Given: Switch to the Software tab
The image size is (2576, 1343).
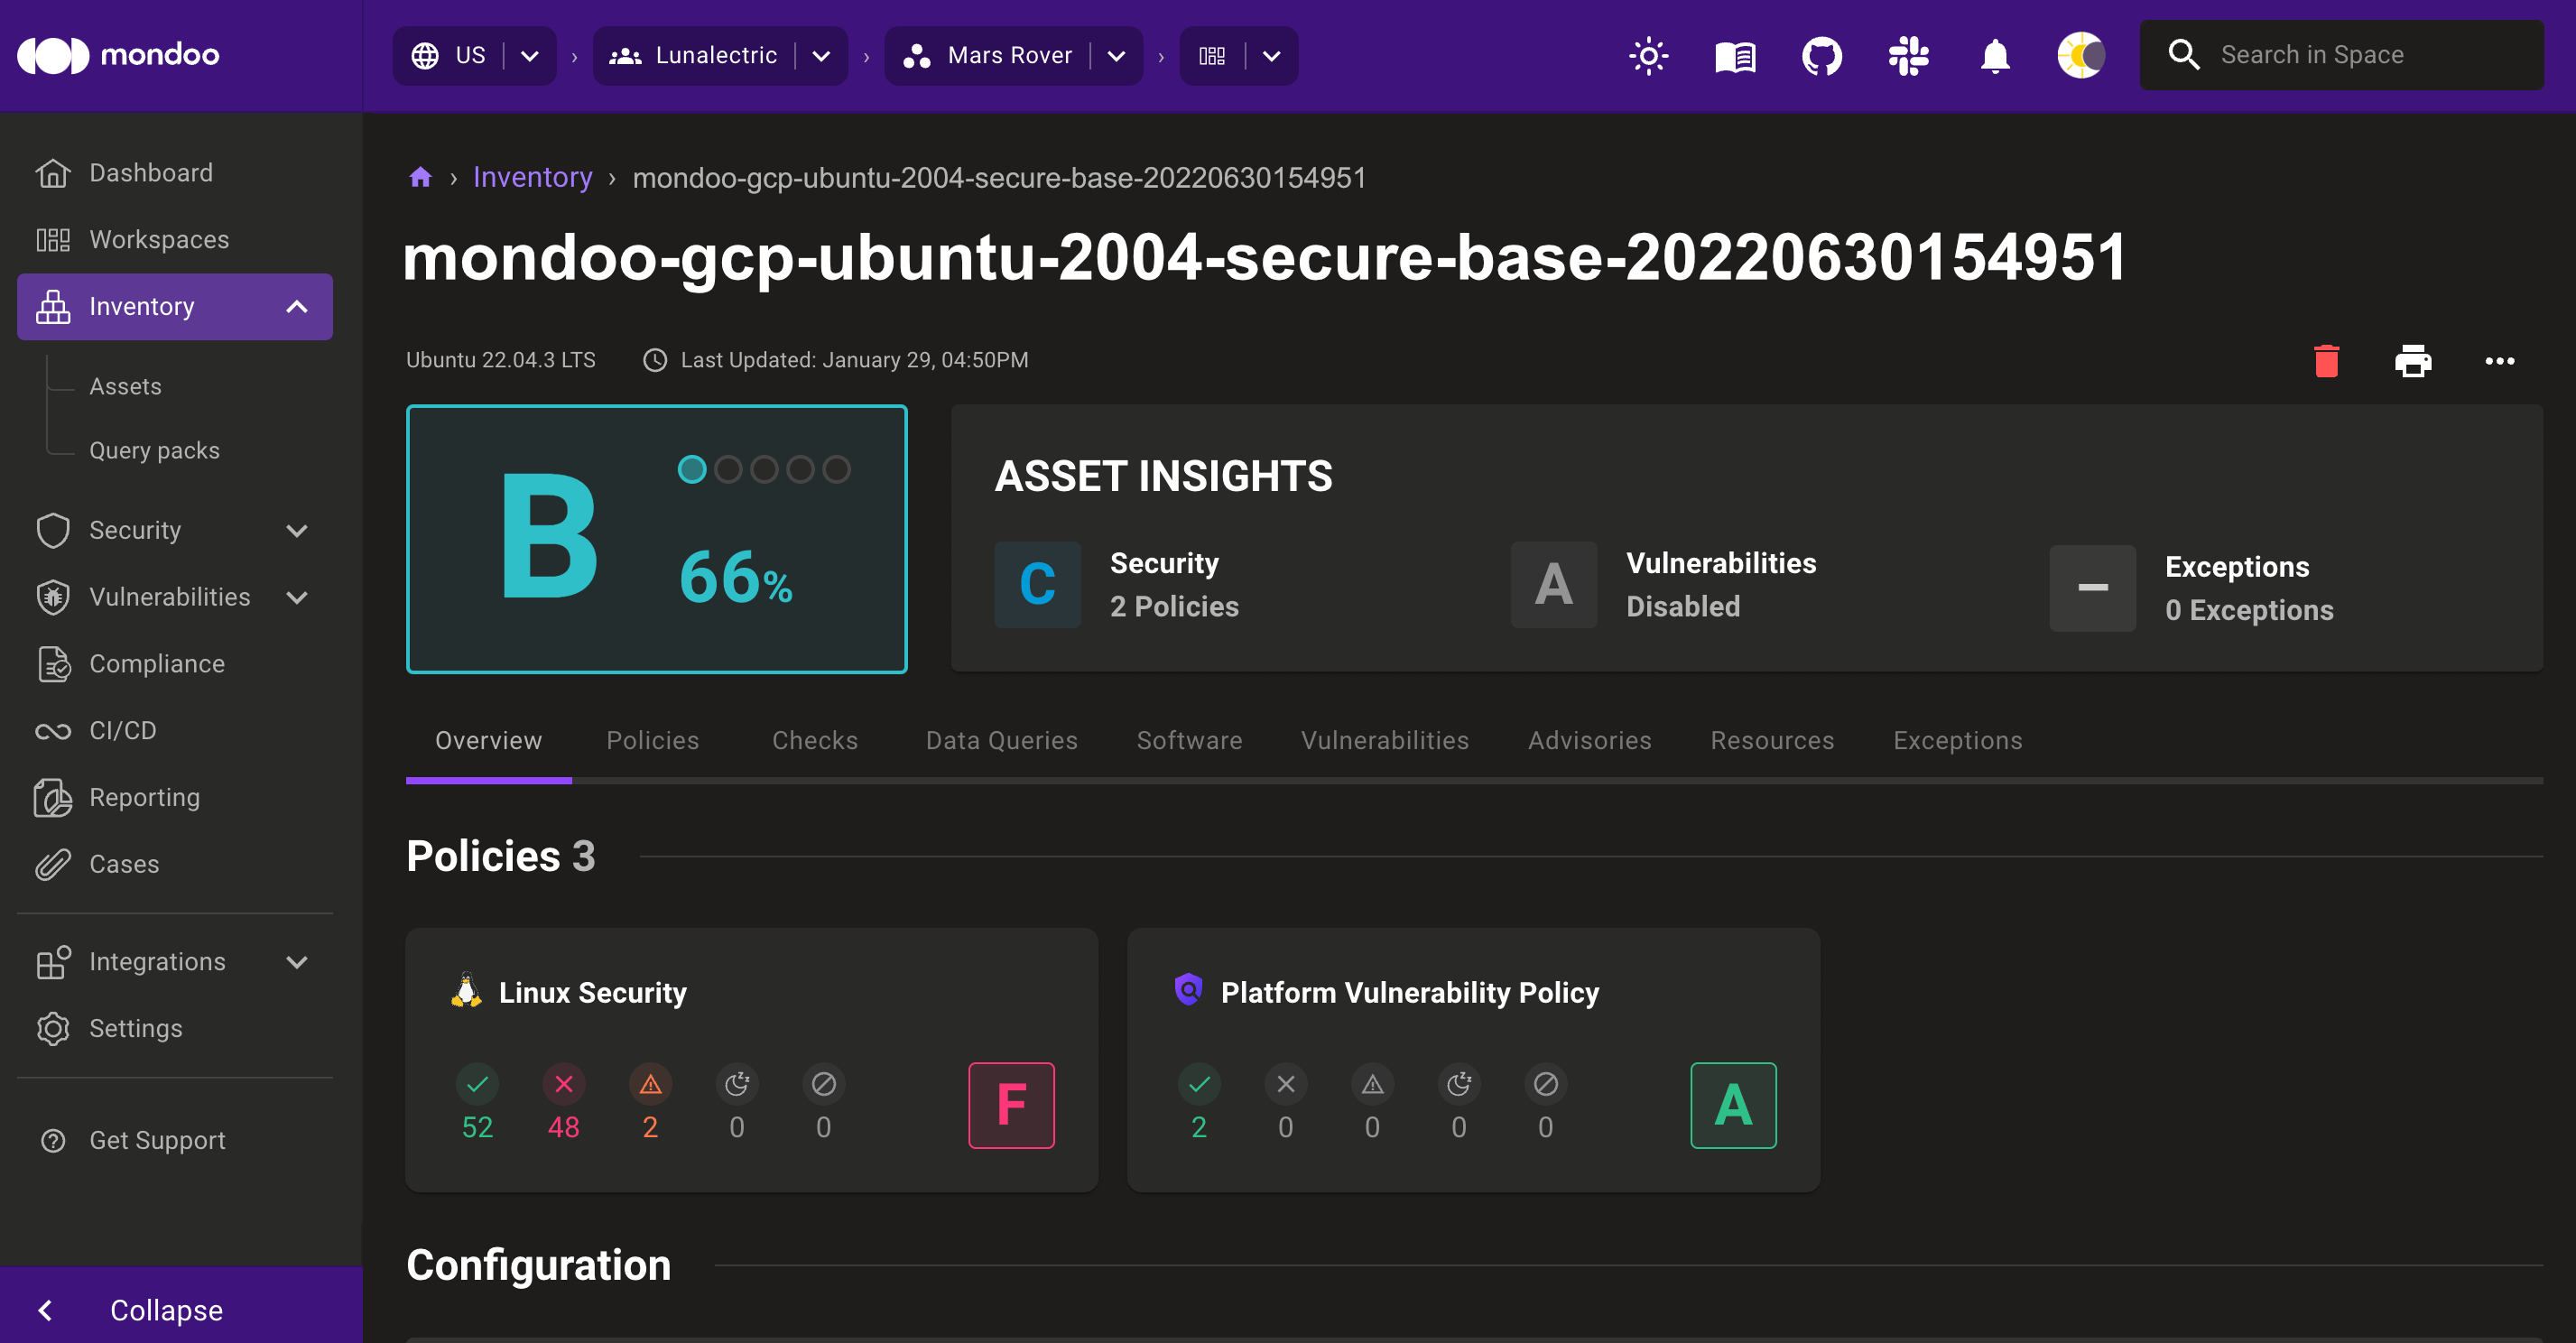Looking at the screenshot, I should point(1190,740).
